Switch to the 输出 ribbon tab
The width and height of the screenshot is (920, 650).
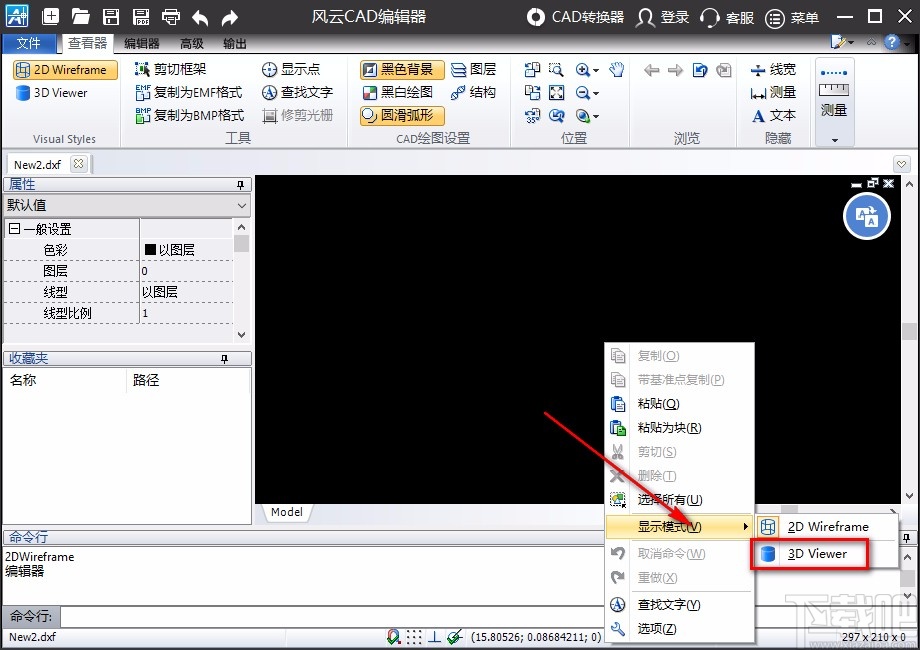click(x=235, y=43)
